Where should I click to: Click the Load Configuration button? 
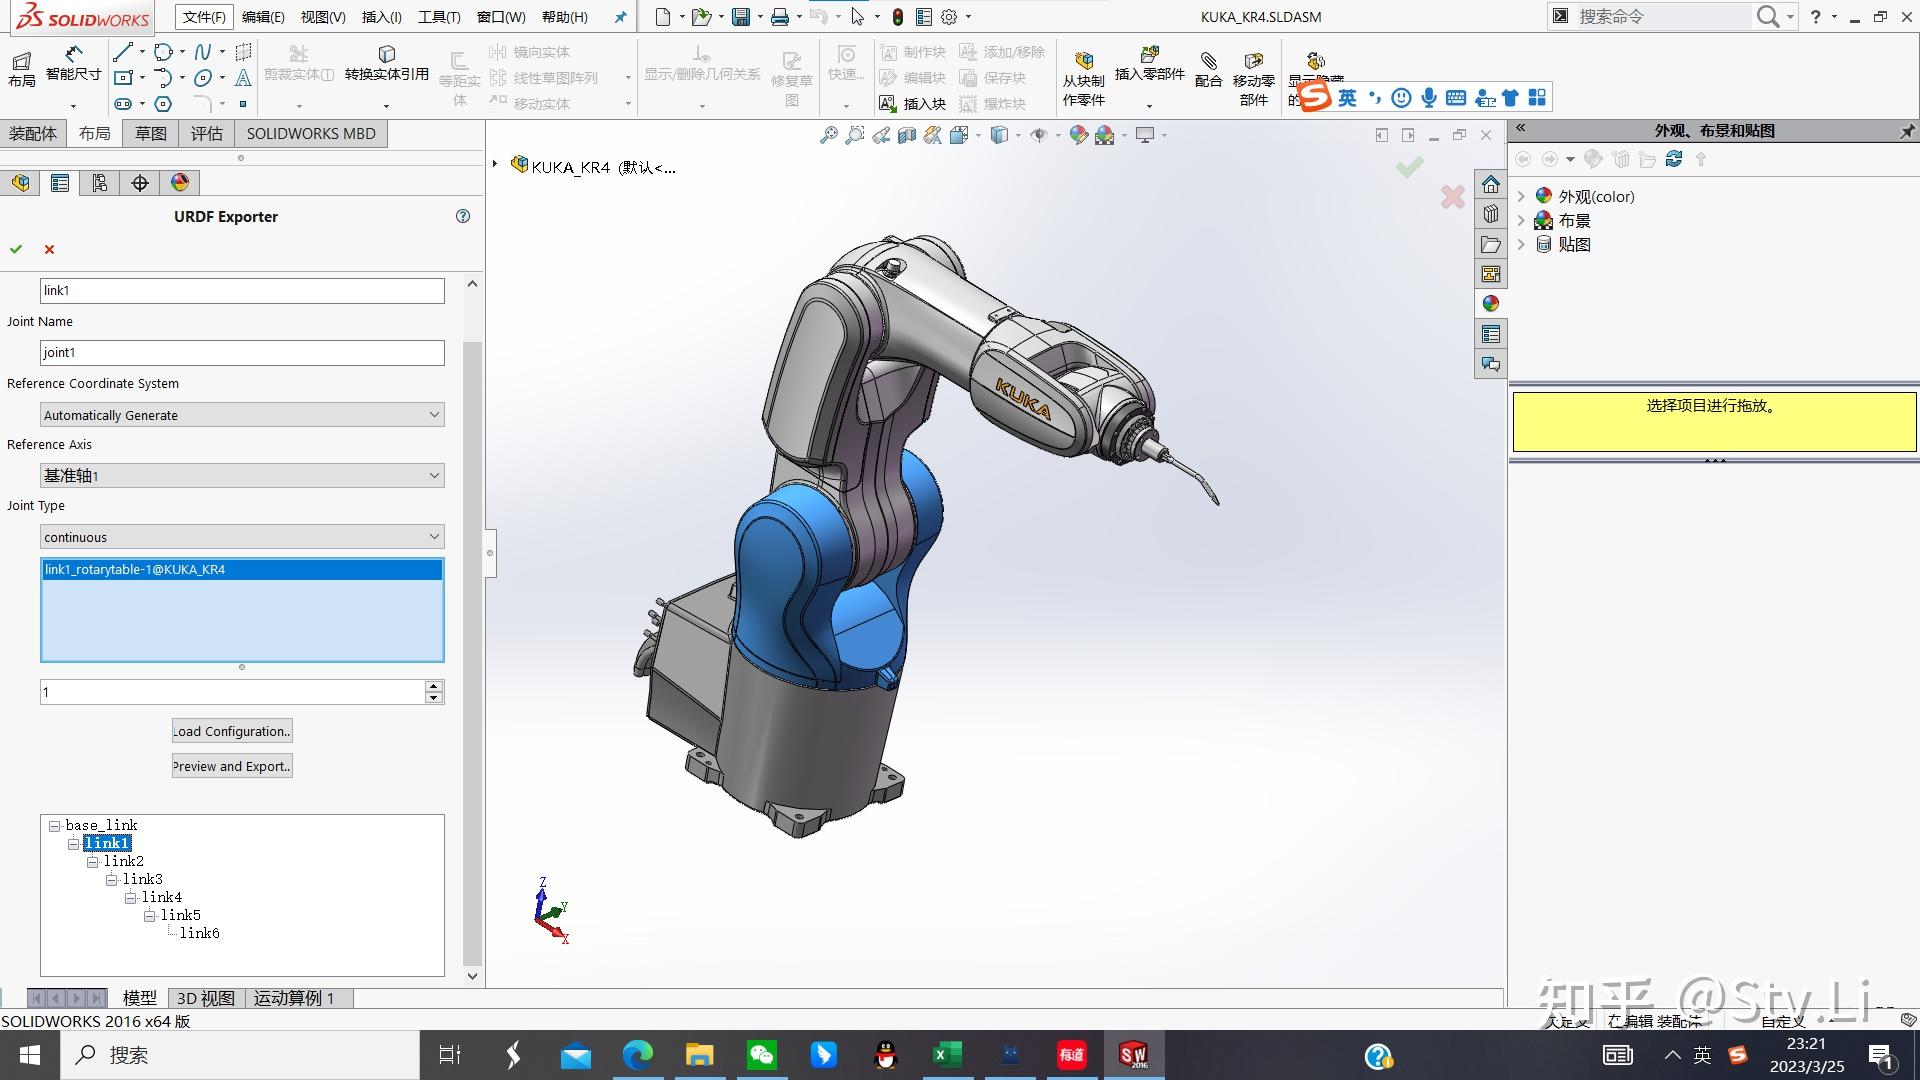point(232,731)
